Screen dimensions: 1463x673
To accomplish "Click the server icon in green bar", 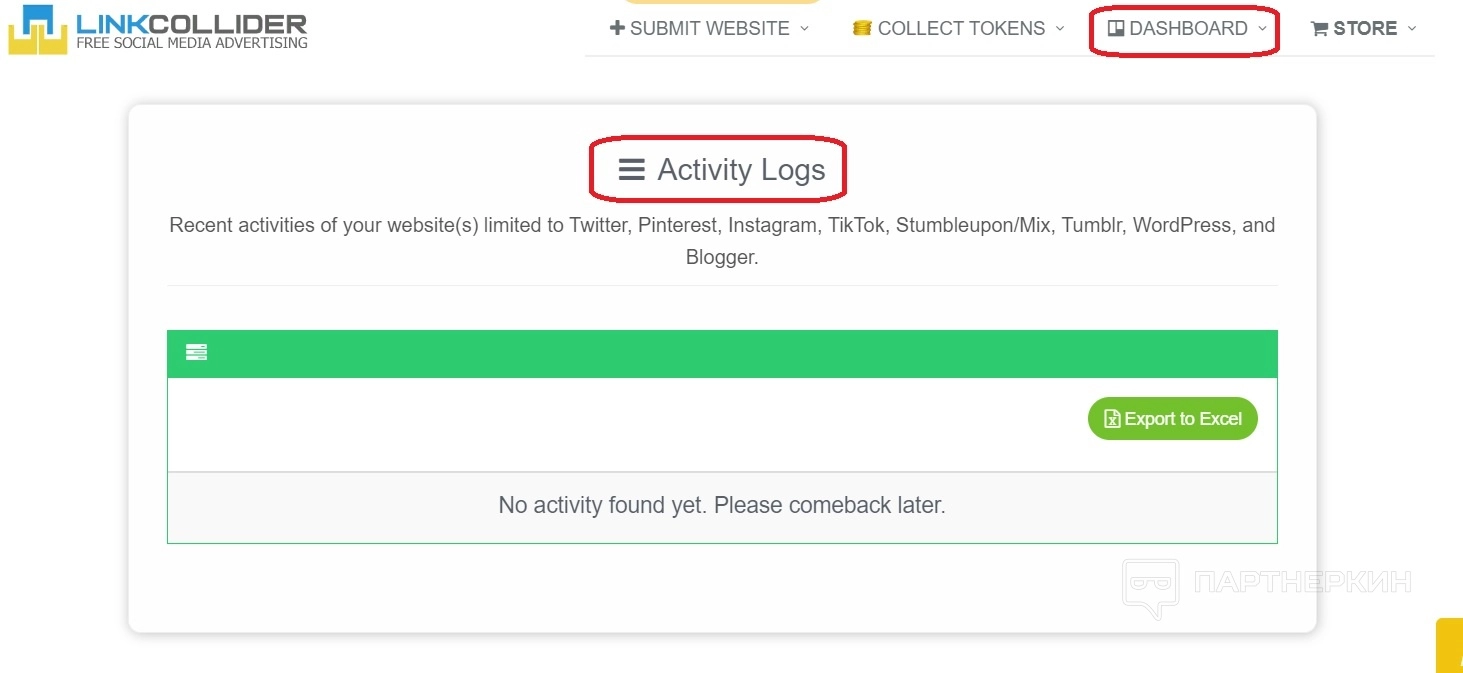I will click(x=196, y=352).
